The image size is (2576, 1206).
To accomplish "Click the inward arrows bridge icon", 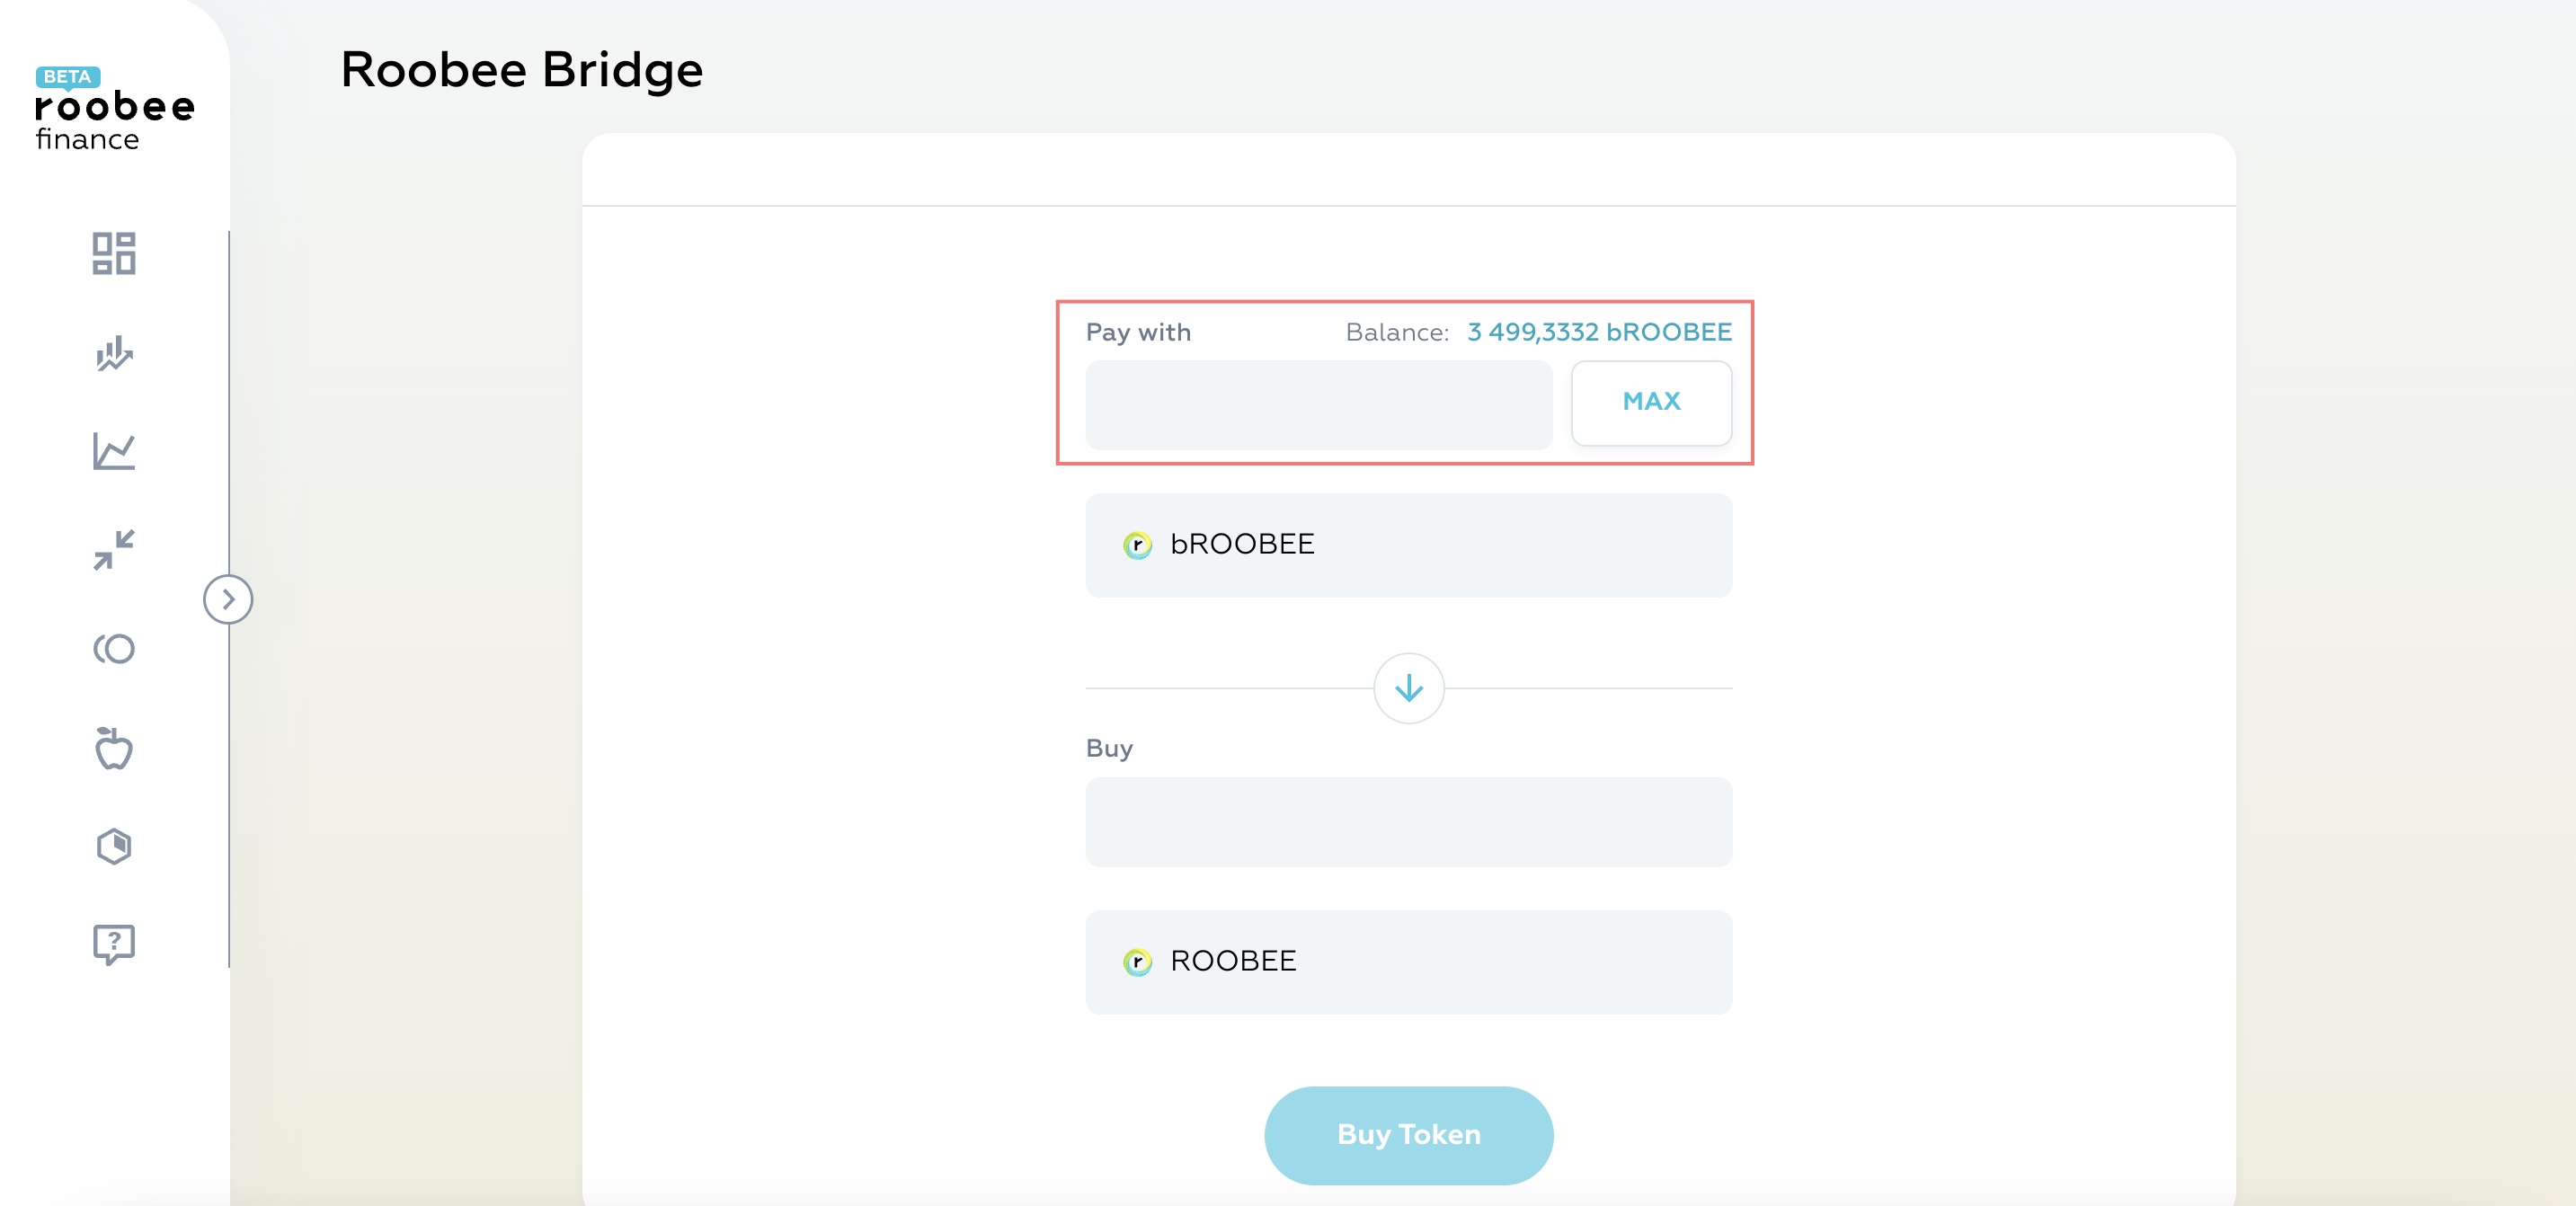I will coord(114,550).
